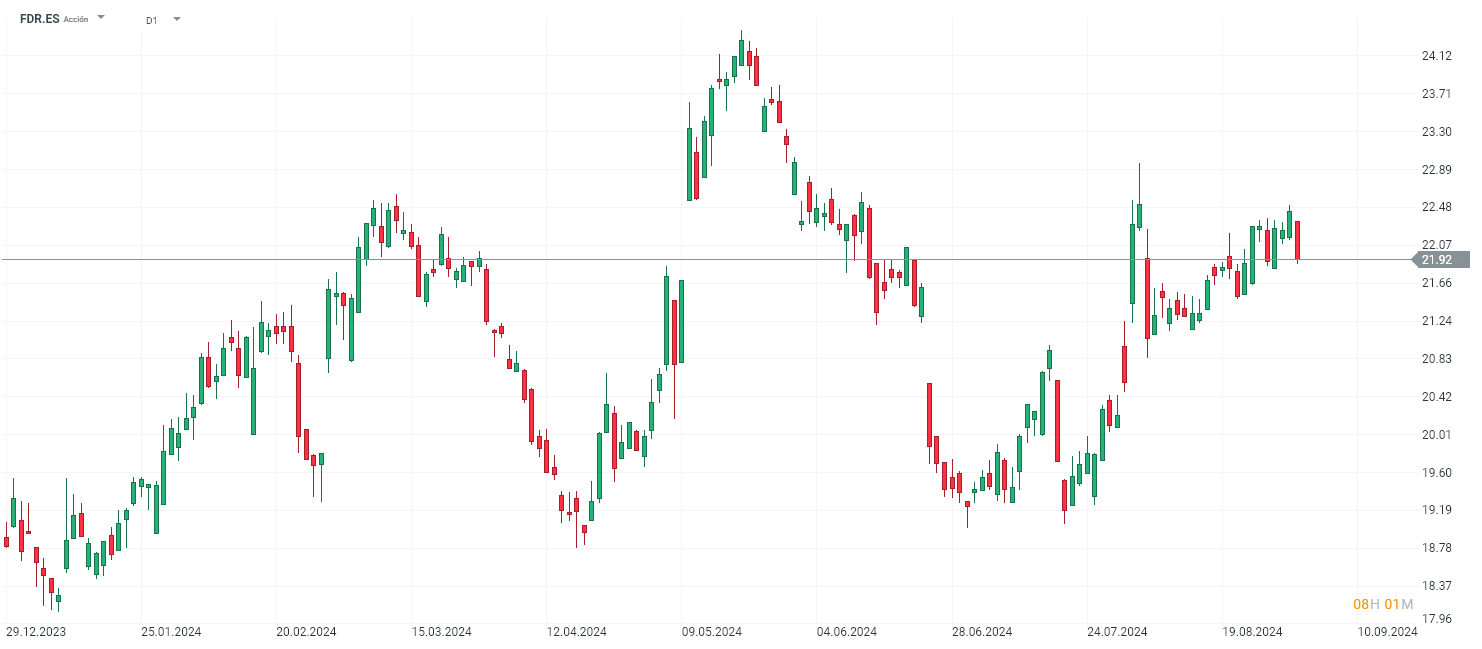1482x649 pixels.
Task: Click the 23.30 price axis label
Action: coord(1437,132)
